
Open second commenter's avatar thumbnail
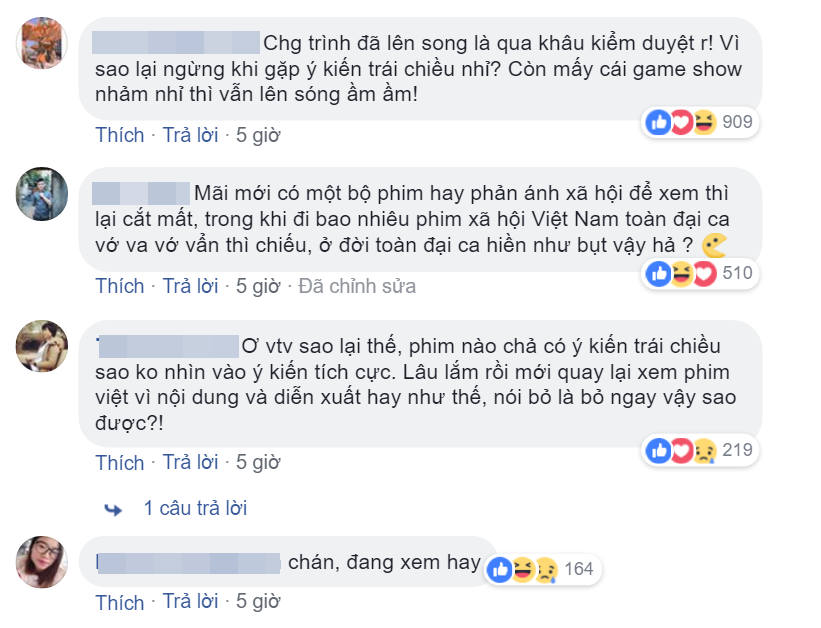click(x=42, y=193)
